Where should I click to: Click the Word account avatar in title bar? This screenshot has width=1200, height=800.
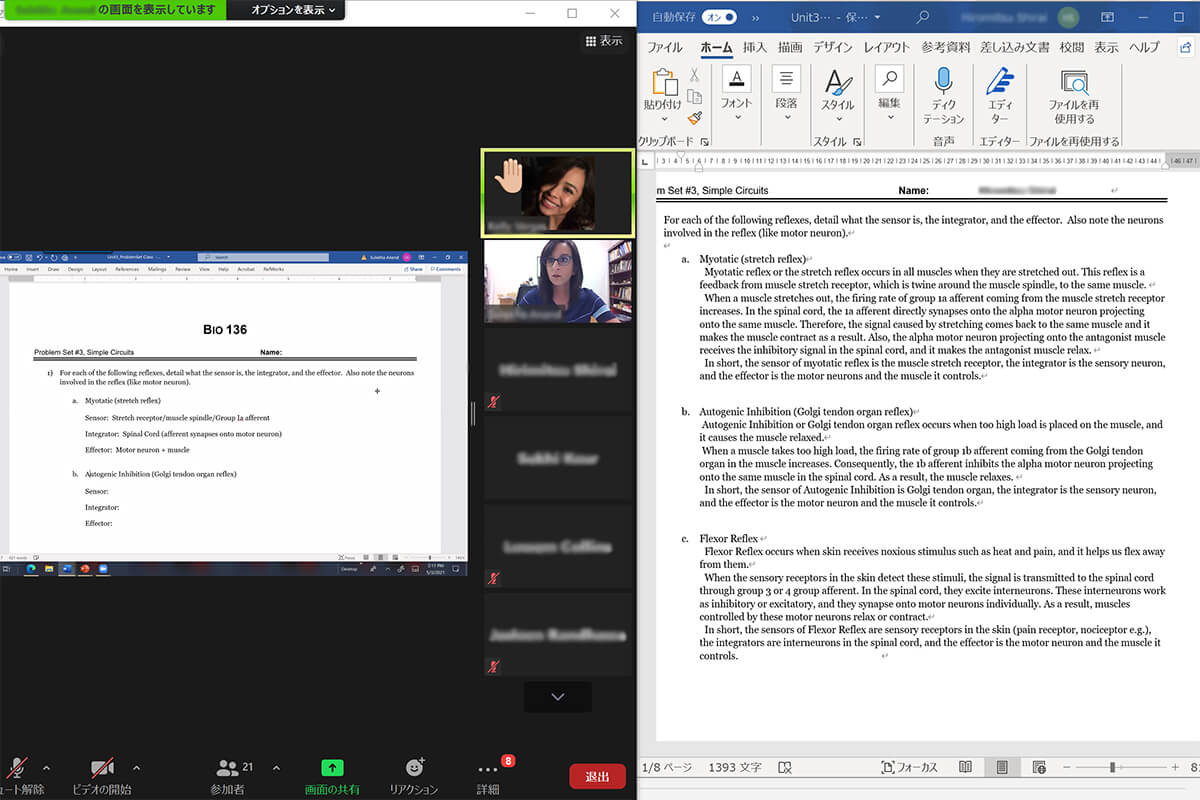(1069, 17)
